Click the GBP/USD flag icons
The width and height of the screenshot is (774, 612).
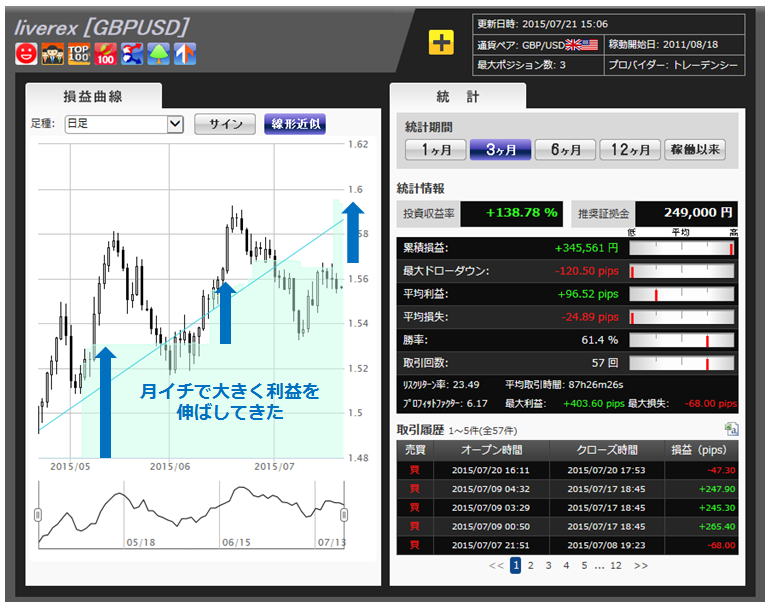582,45
